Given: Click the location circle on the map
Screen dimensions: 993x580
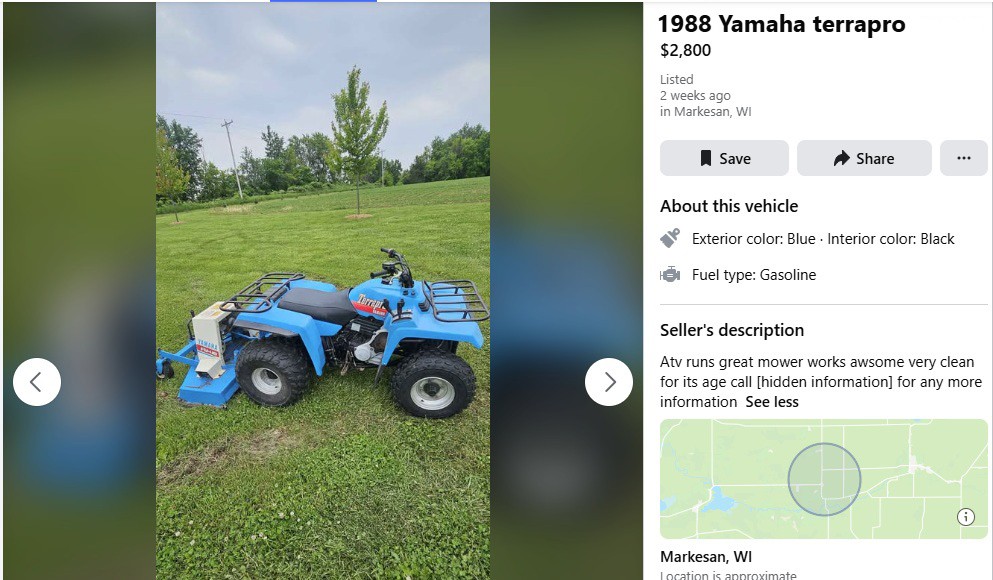Looking at the screenshot, I should coord(825,479).
